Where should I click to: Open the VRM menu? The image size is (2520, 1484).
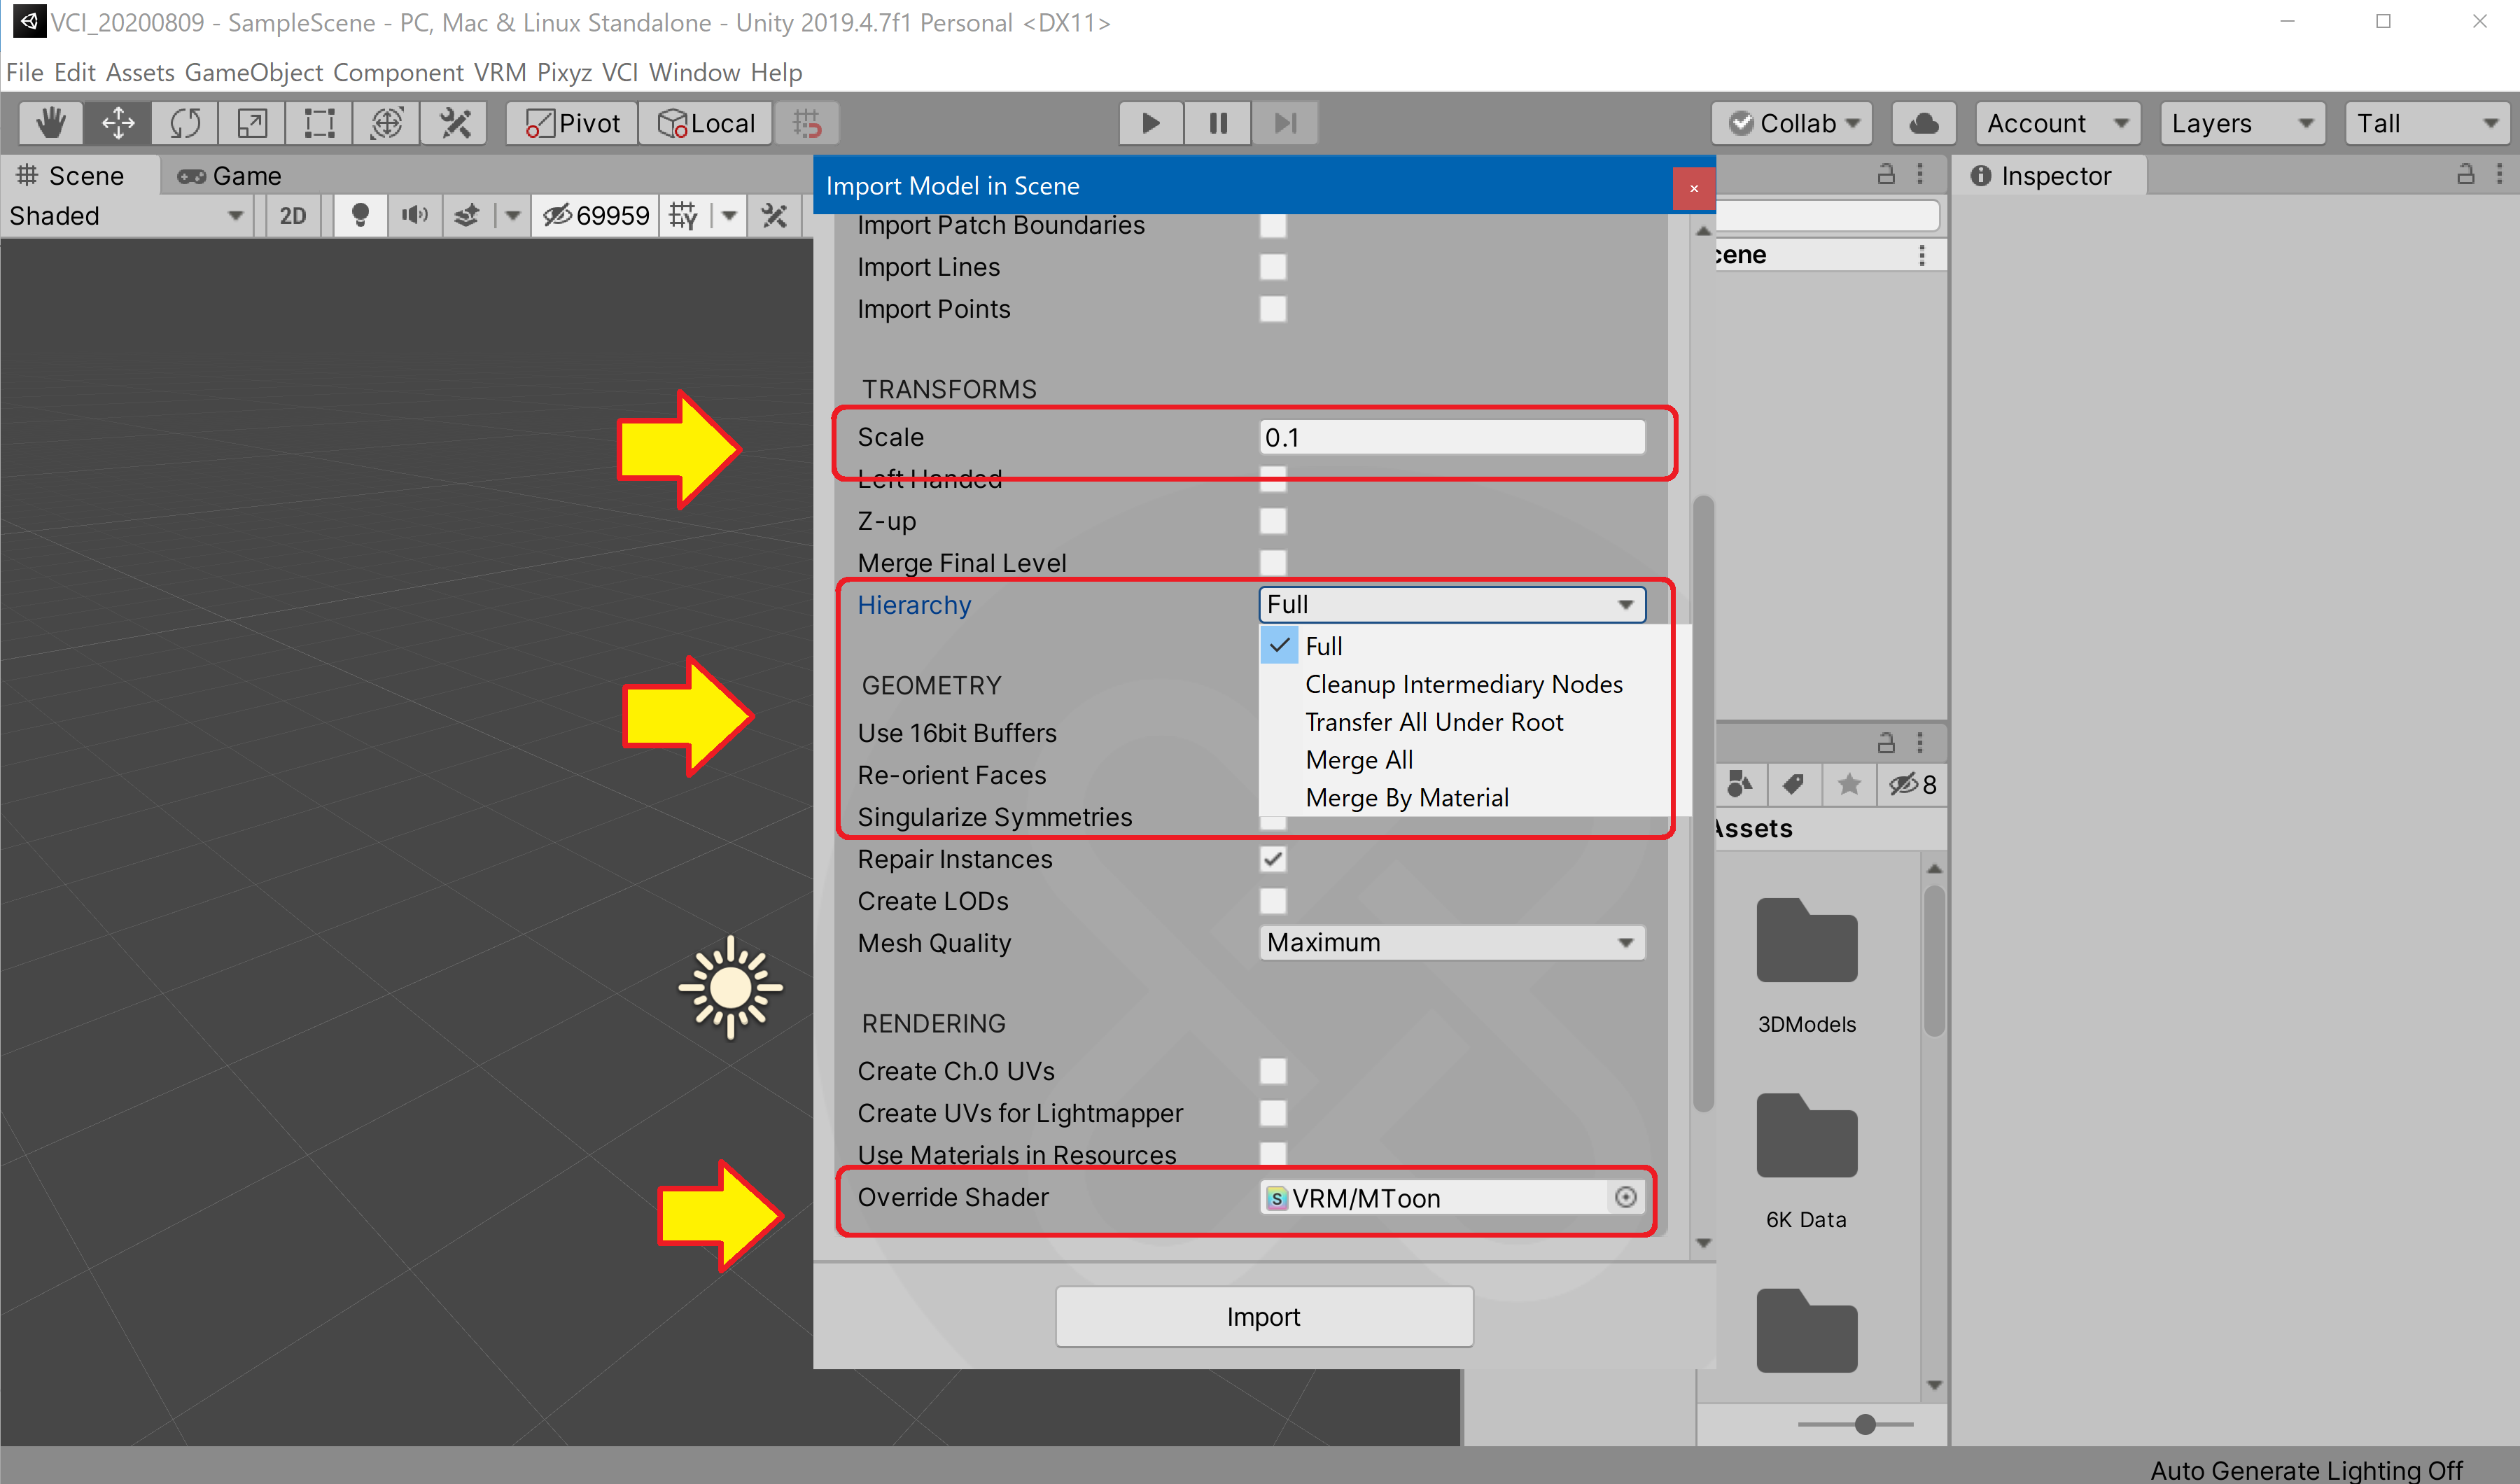point(500,72)
